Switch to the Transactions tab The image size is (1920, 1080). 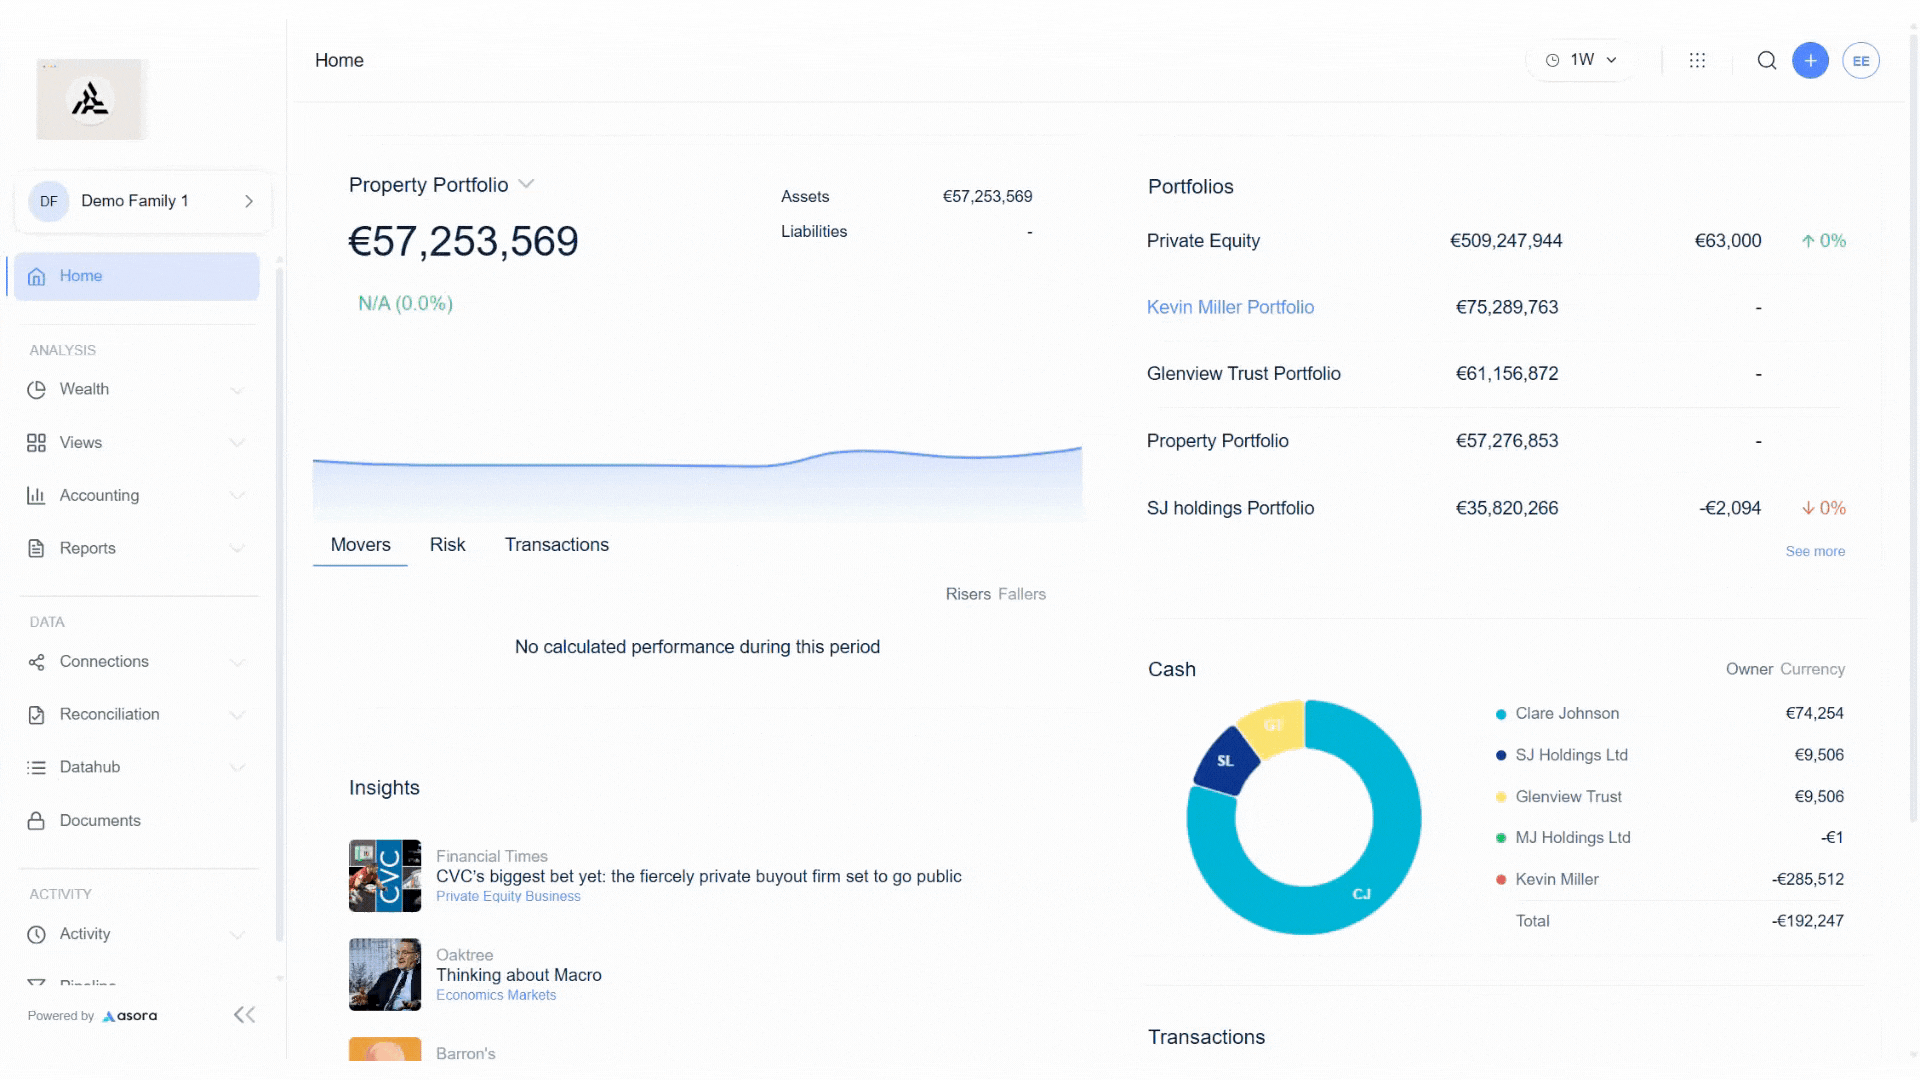point(556,545)
